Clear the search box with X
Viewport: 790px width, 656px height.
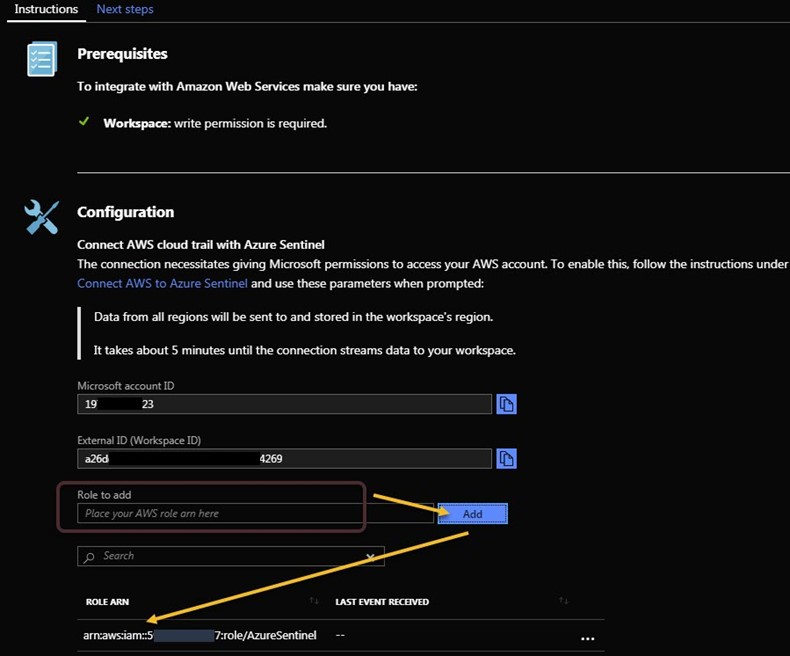[371, 557]
